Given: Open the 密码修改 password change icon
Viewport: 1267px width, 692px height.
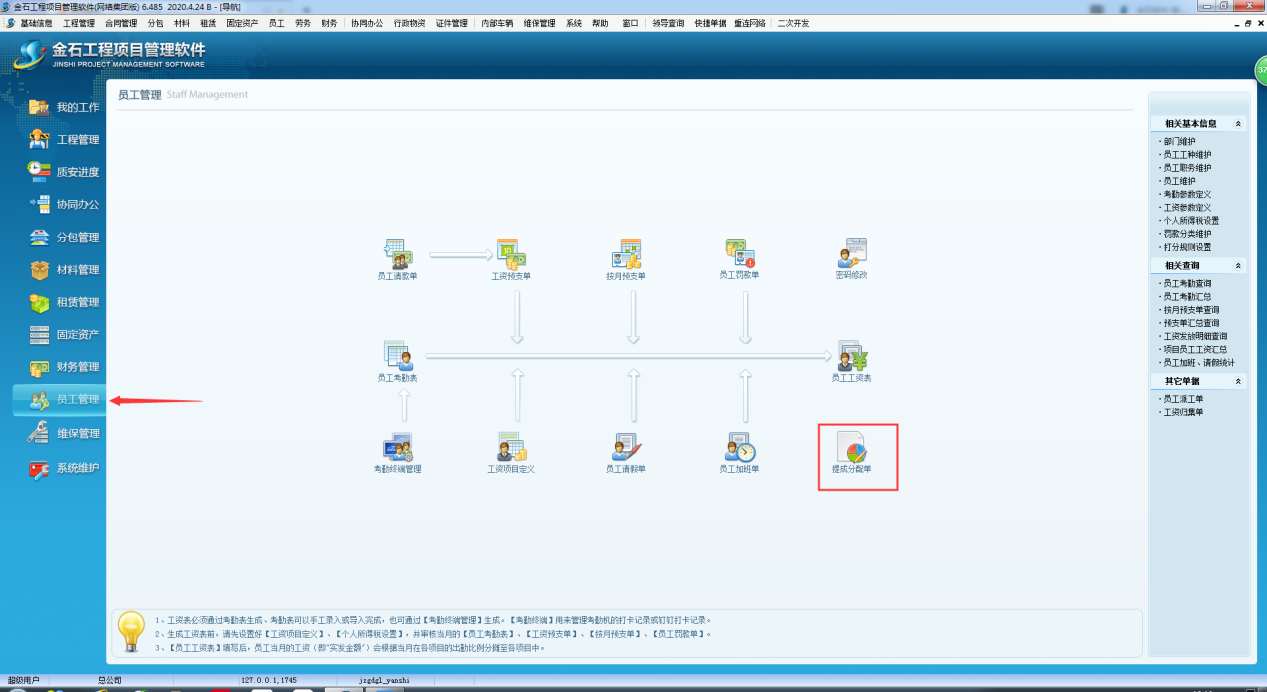Looking at the screenshot, I should click(851, 253).
